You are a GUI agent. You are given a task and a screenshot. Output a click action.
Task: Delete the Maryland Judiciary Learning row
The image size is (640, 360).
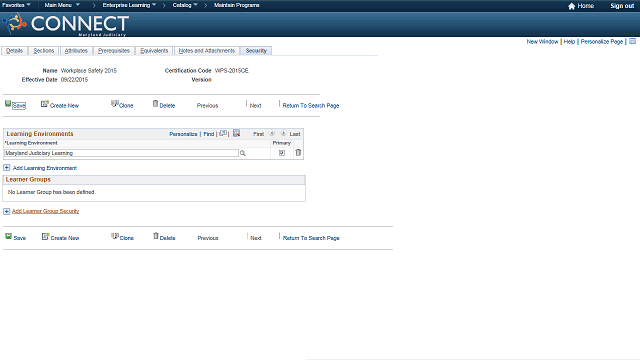298,152
